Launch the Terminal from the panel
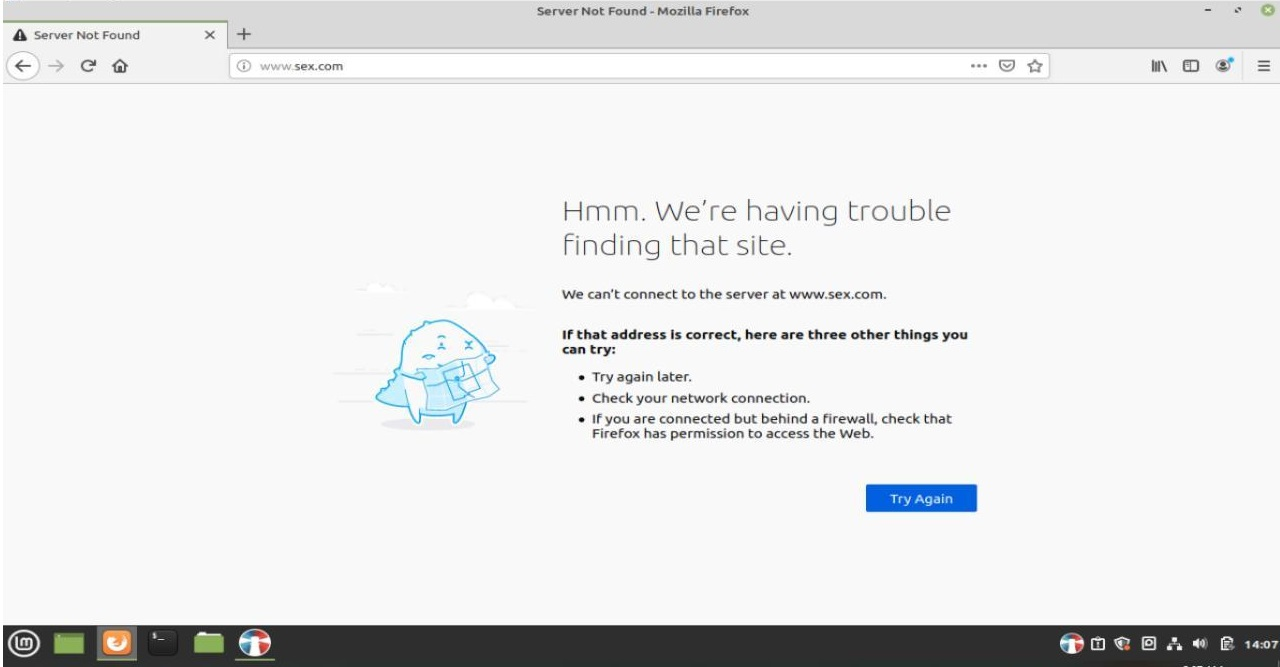Viewport: 1280px width, 667px height. tap(163, 644)
